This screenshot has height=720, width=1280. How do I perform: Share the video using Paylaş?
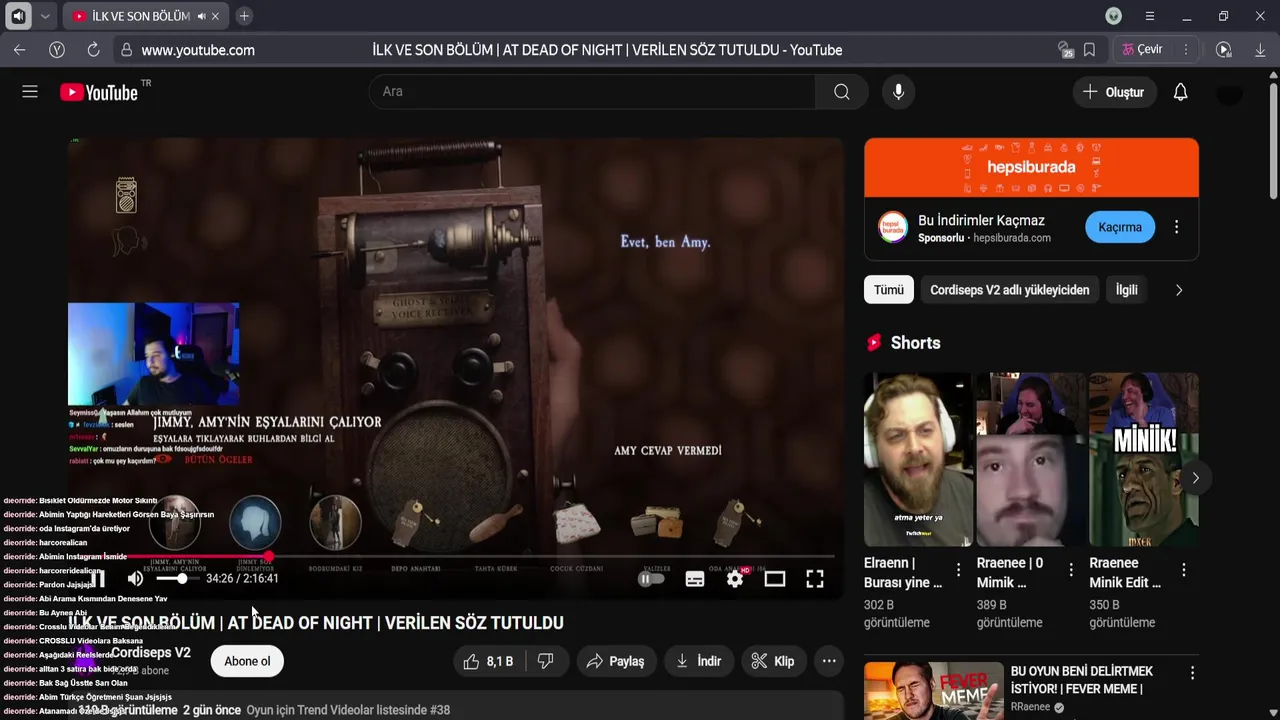[615, 661]
